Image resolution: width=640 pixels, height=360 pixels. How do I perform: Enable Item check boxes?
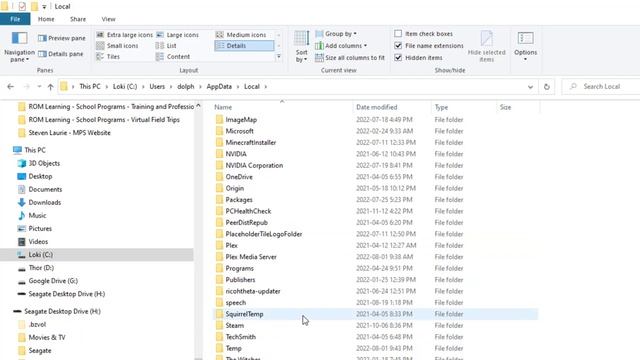click(x=398, y=33)
